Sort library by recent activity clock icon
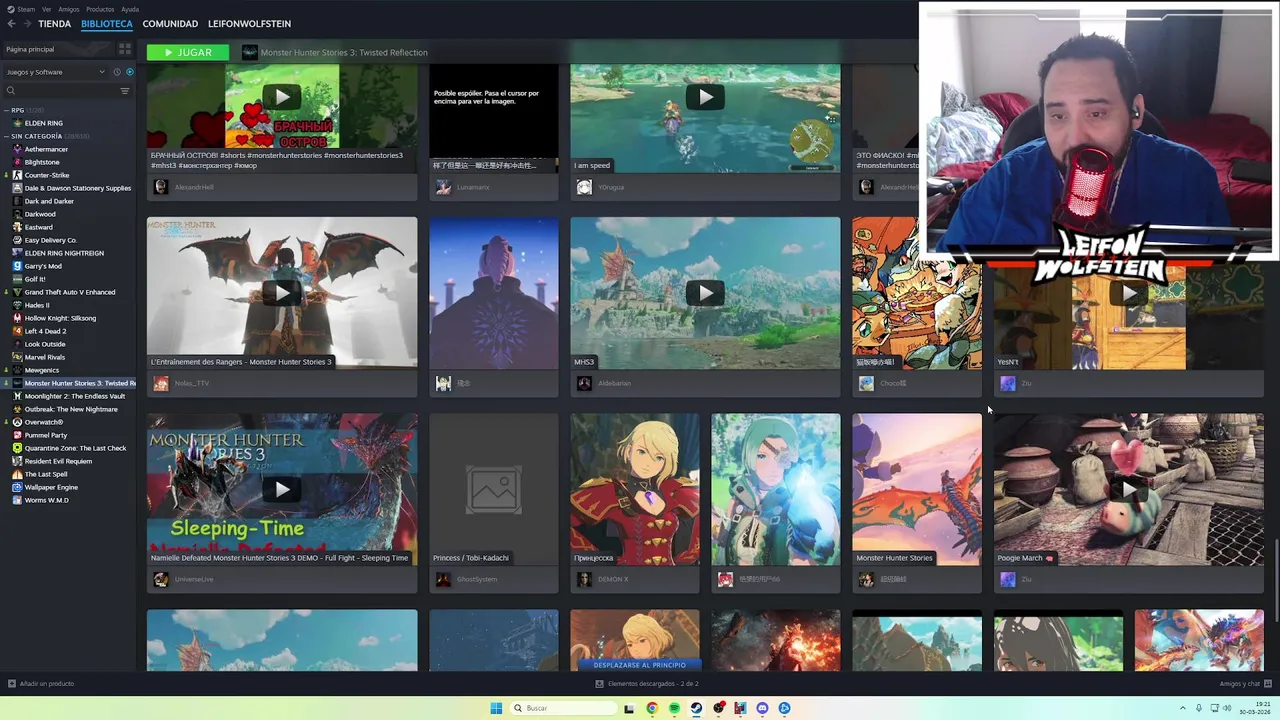Screen dimensions: 1280x720 click(x=117, y=72)
